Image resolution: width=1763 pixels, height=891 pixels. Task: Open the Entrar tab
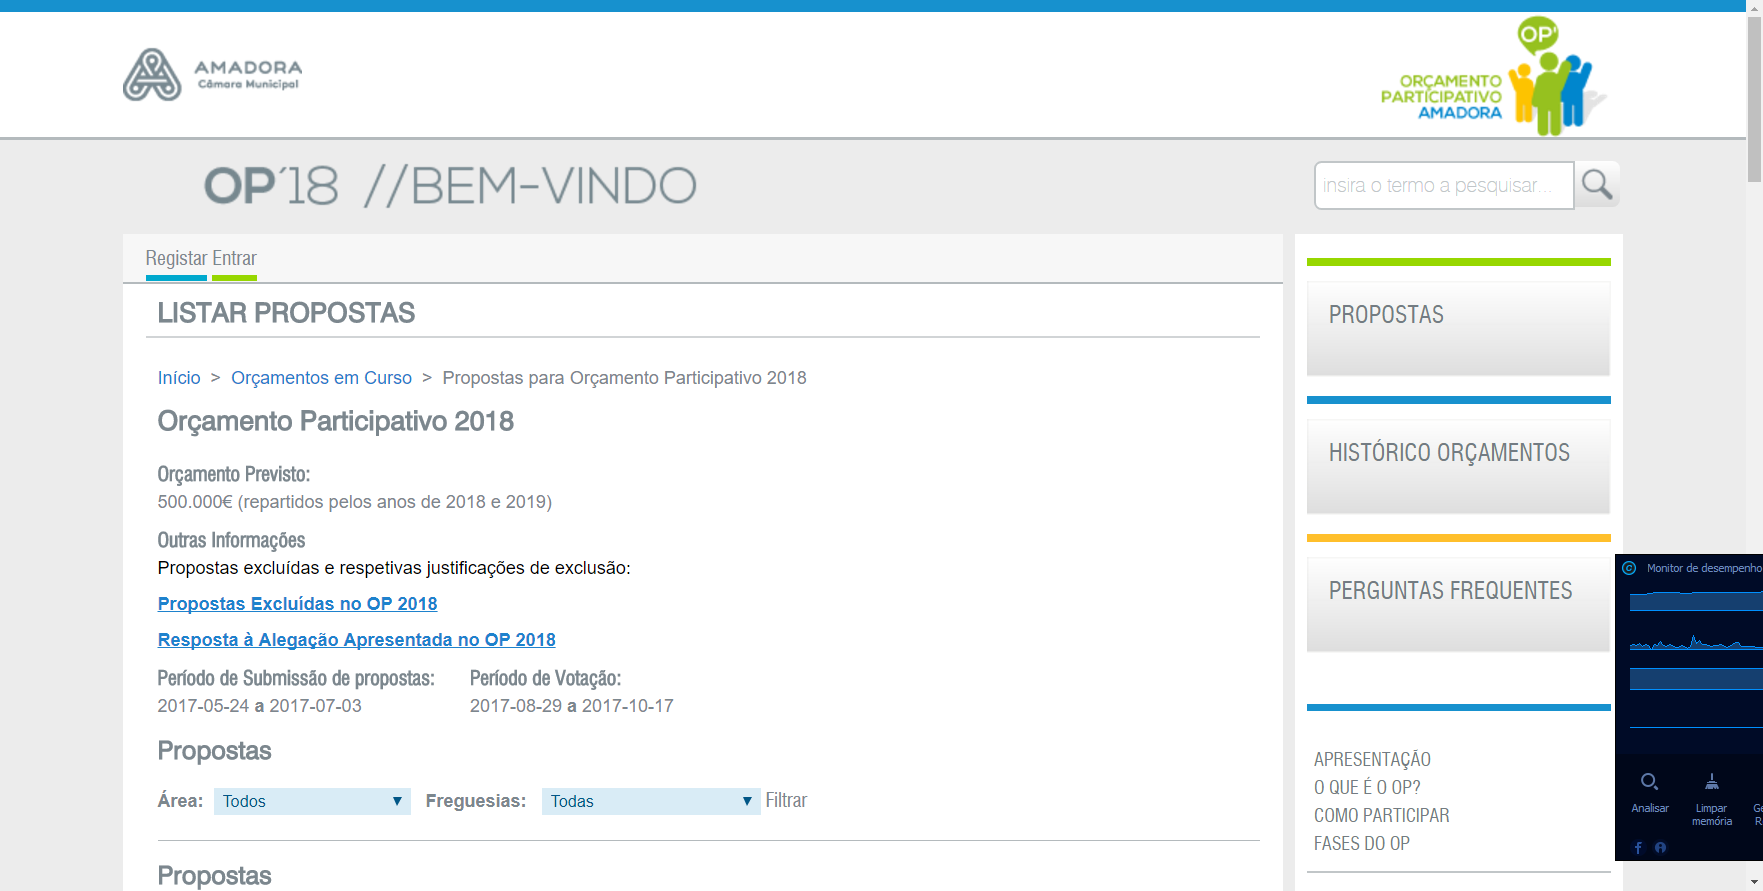pos(235,258)
